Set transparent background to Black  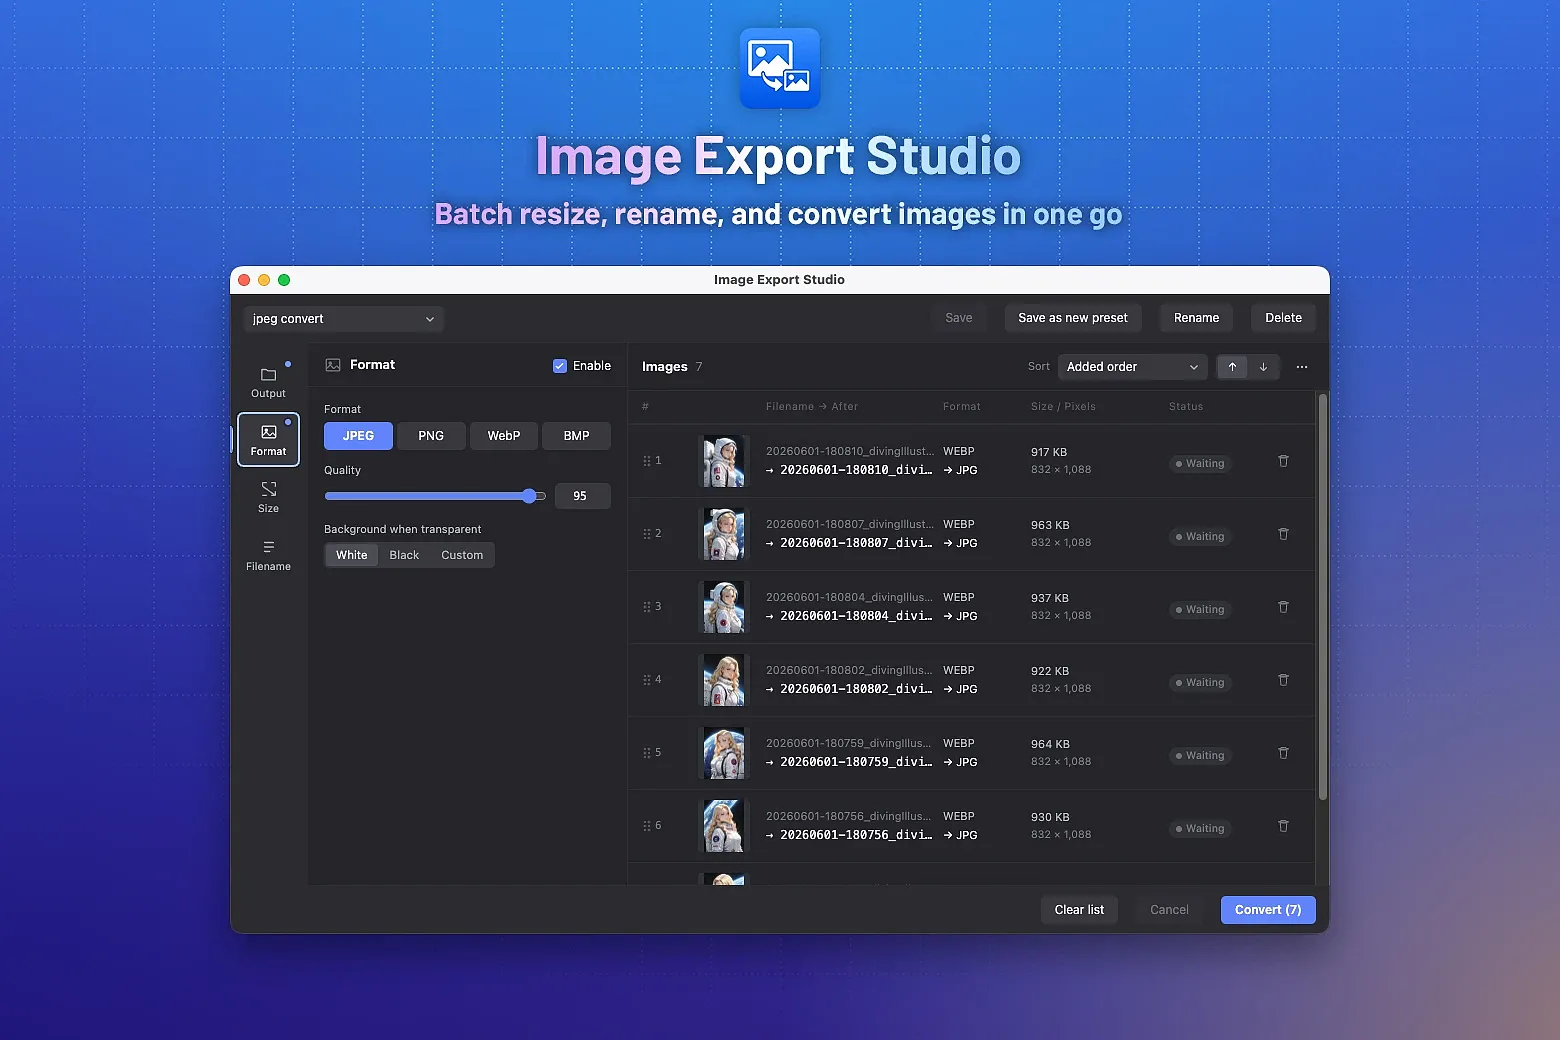coord(404,555)
